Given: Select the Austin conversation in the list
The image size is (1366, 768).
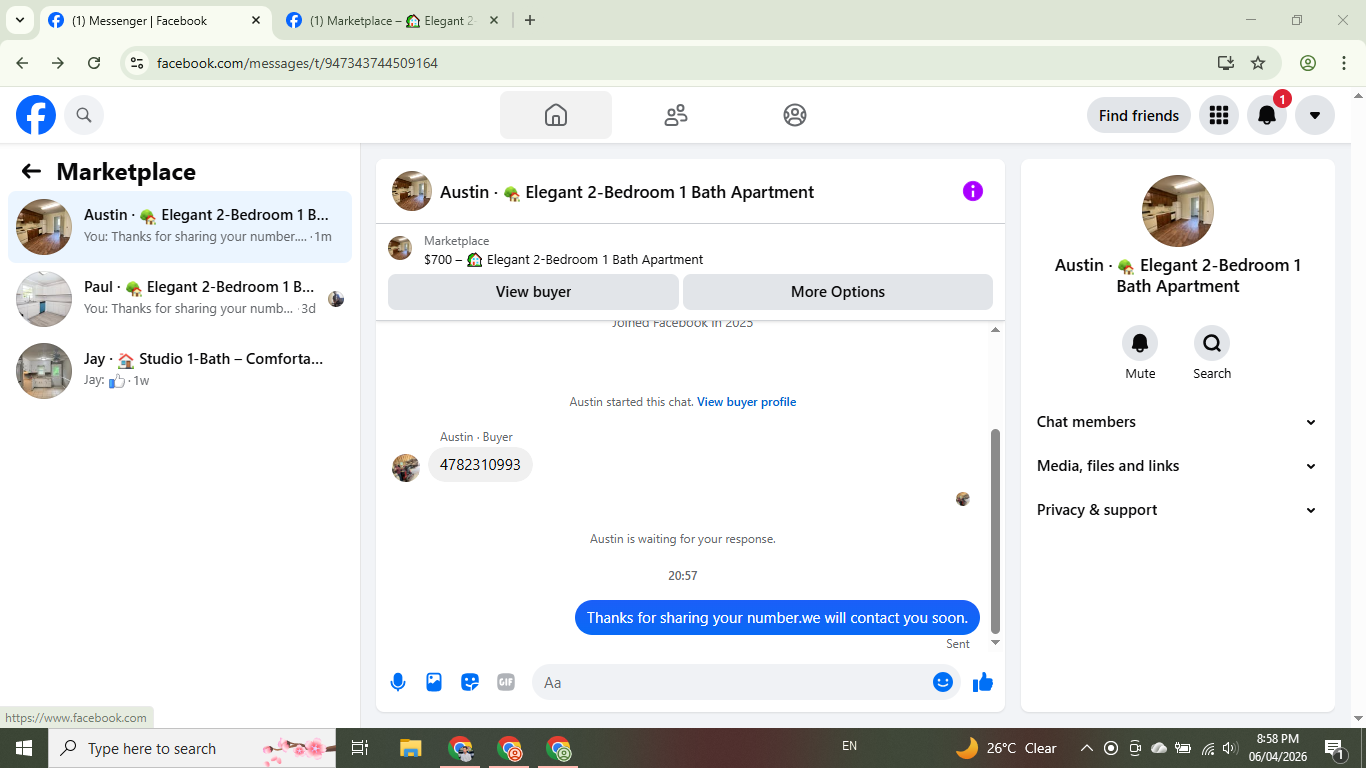Looking at the screenshot, I should pos(180,227).
